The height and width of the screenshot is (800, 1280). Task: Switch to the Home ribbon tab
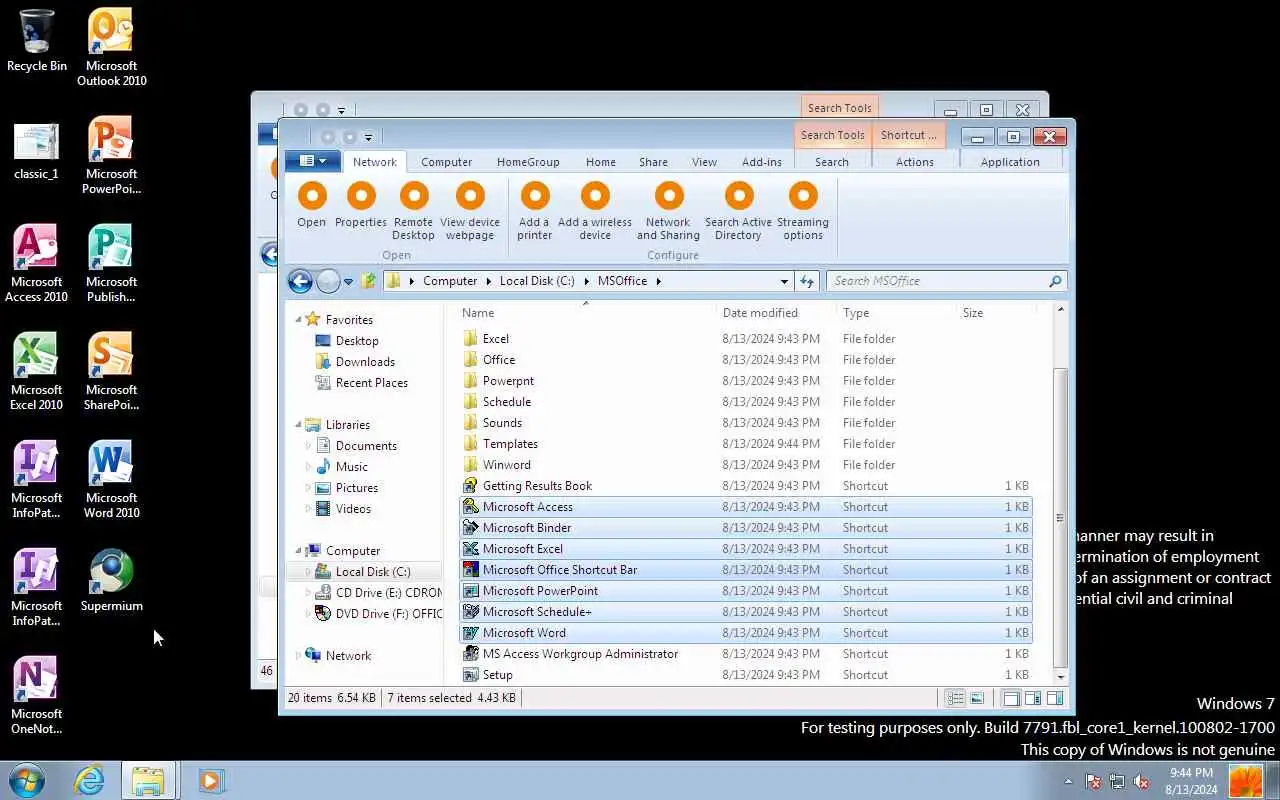pos(601,162)
